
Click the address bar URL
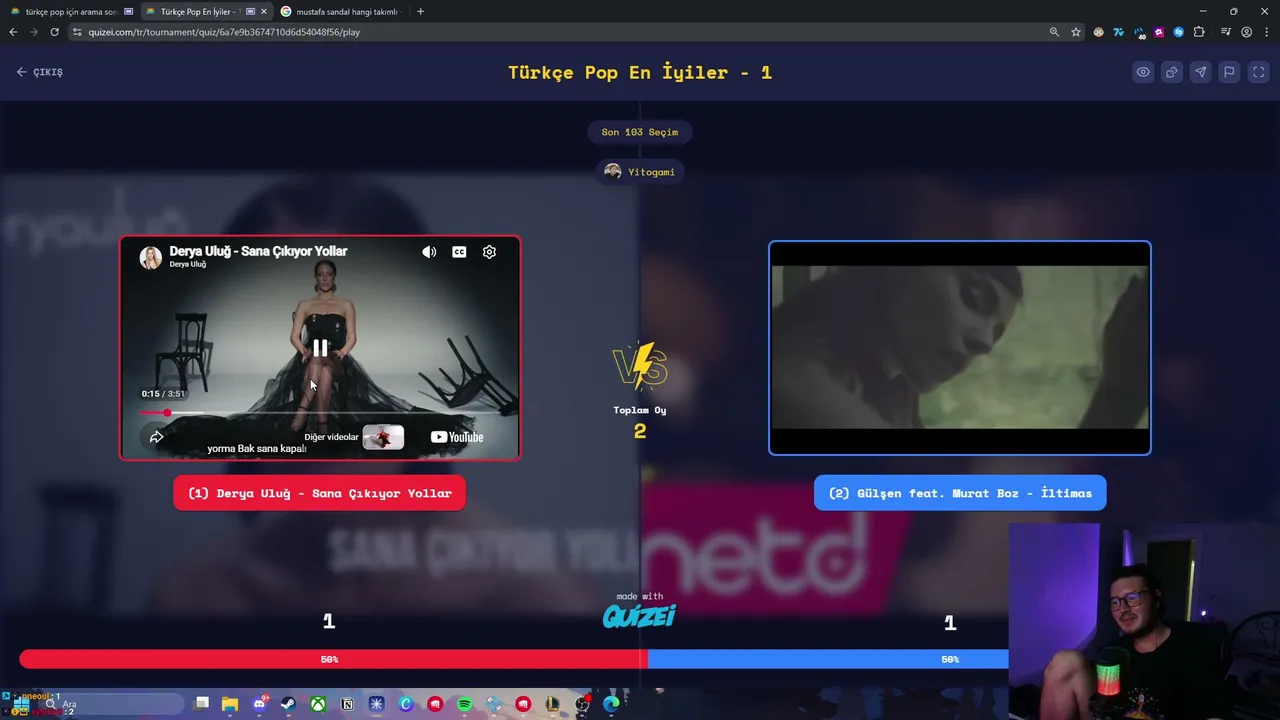(x=224, y=32)
